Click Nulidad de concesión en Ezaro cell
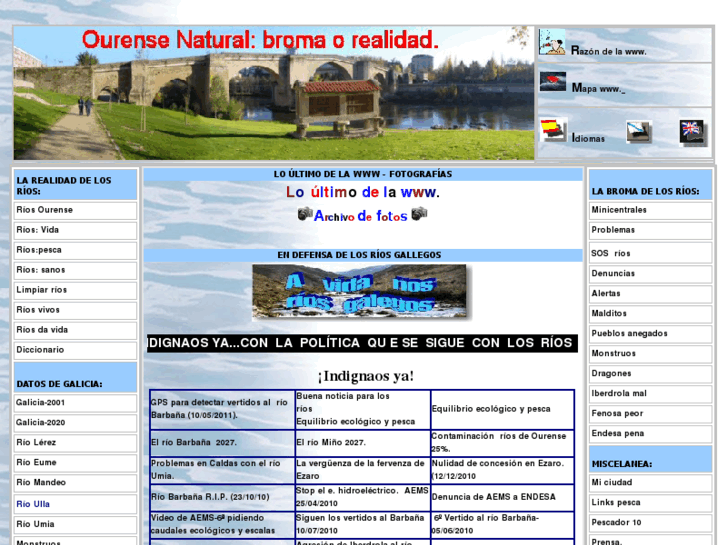 point(503,470)
